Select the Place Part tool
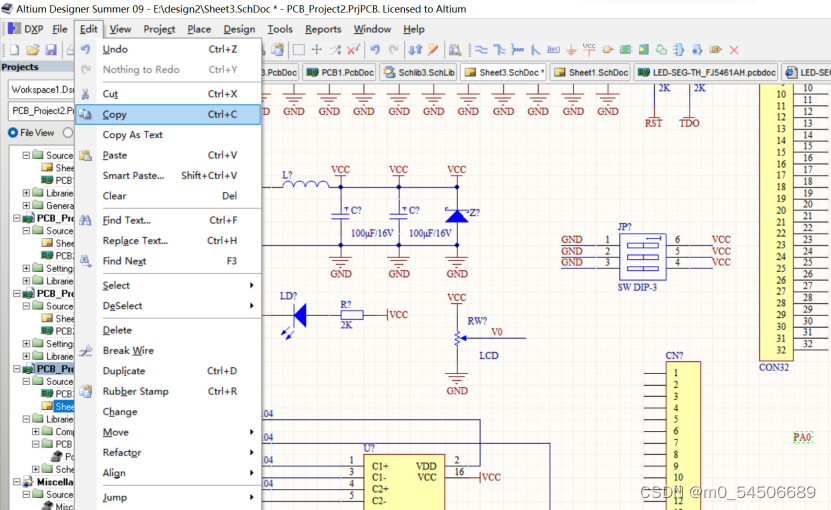This screenshot has height=510, width=831. point(607,50)
